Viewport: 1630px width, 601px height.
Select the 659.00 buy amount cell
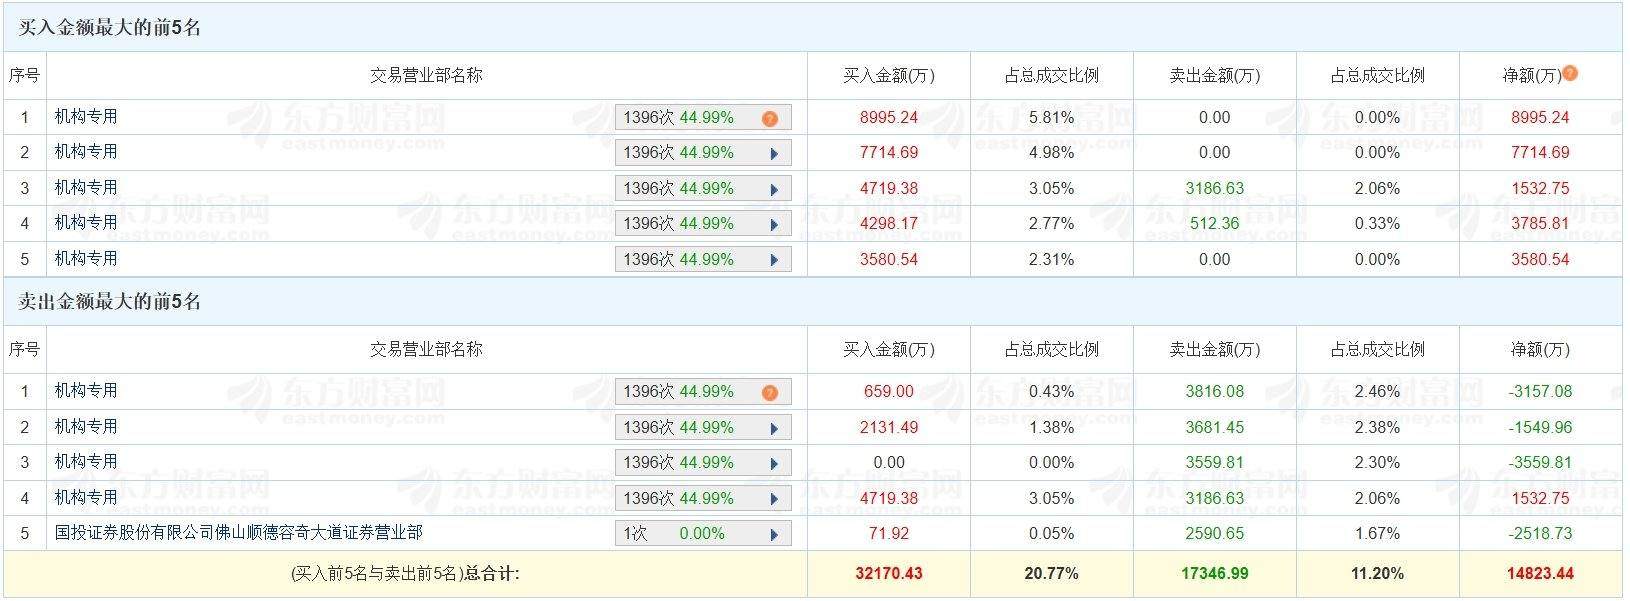point(889,391)
